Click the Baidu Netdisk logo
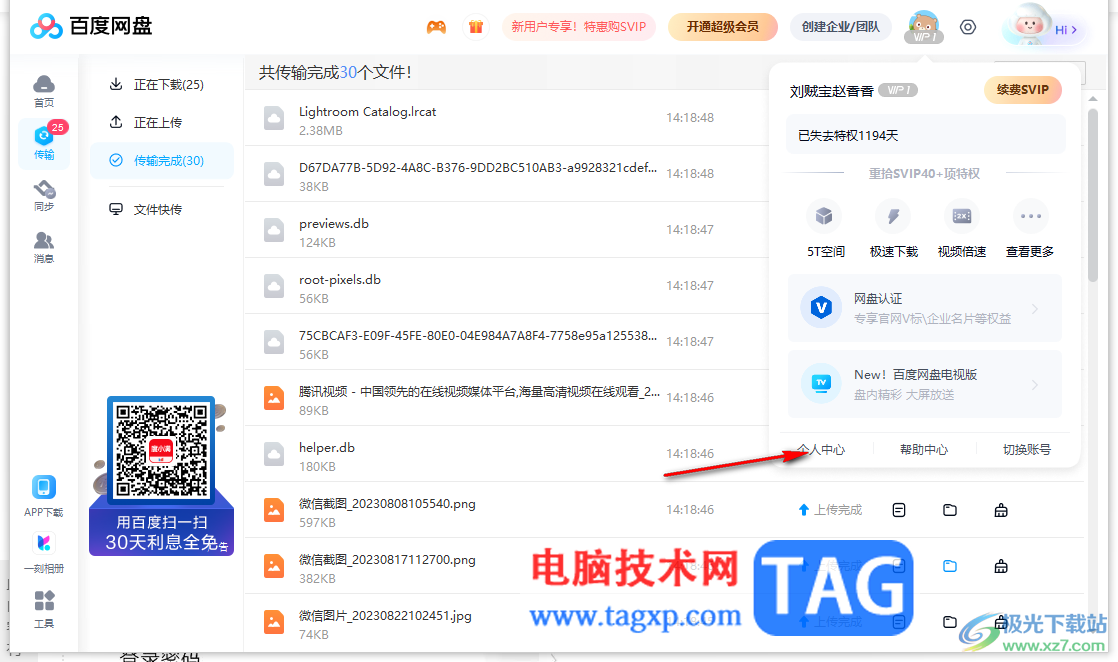Screen dimensions: 1118x662 [x=91, y=26]
